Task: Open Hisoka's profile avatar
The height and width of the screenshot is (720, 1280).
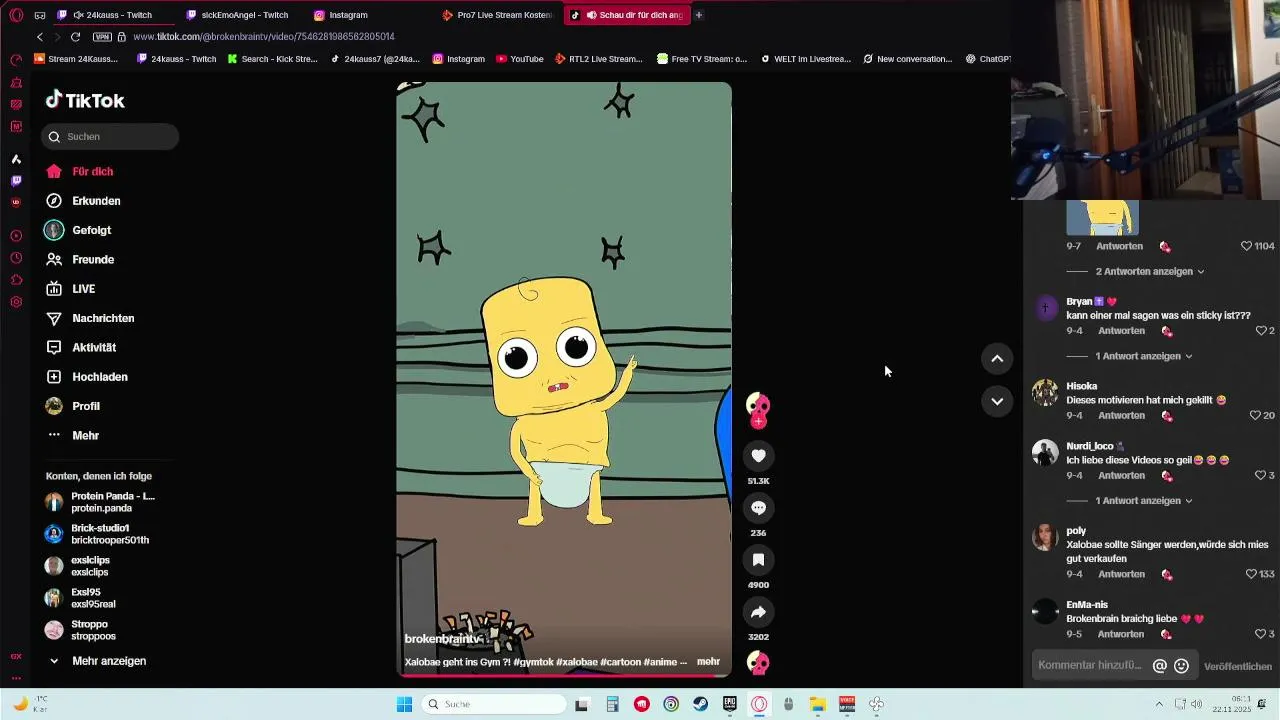Action: click(x=1045, y=392)
